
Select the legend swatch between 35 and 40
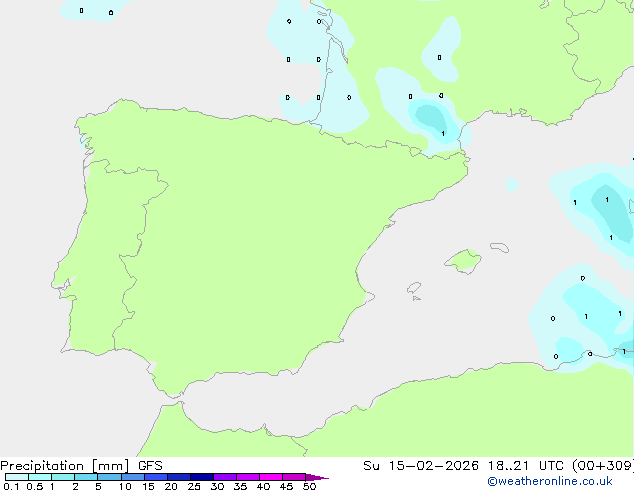click(x=248, y=477)
